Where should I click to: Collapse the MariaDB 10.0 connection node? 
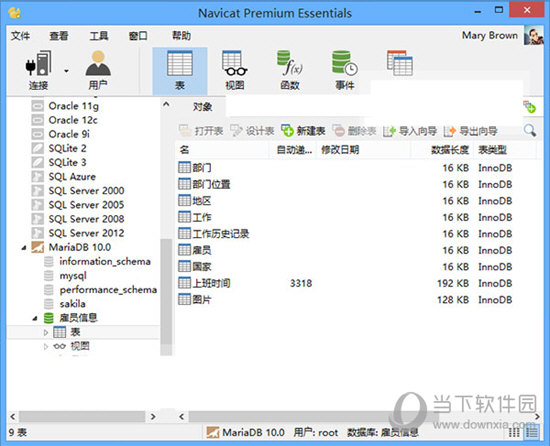(x=24, y=248)
